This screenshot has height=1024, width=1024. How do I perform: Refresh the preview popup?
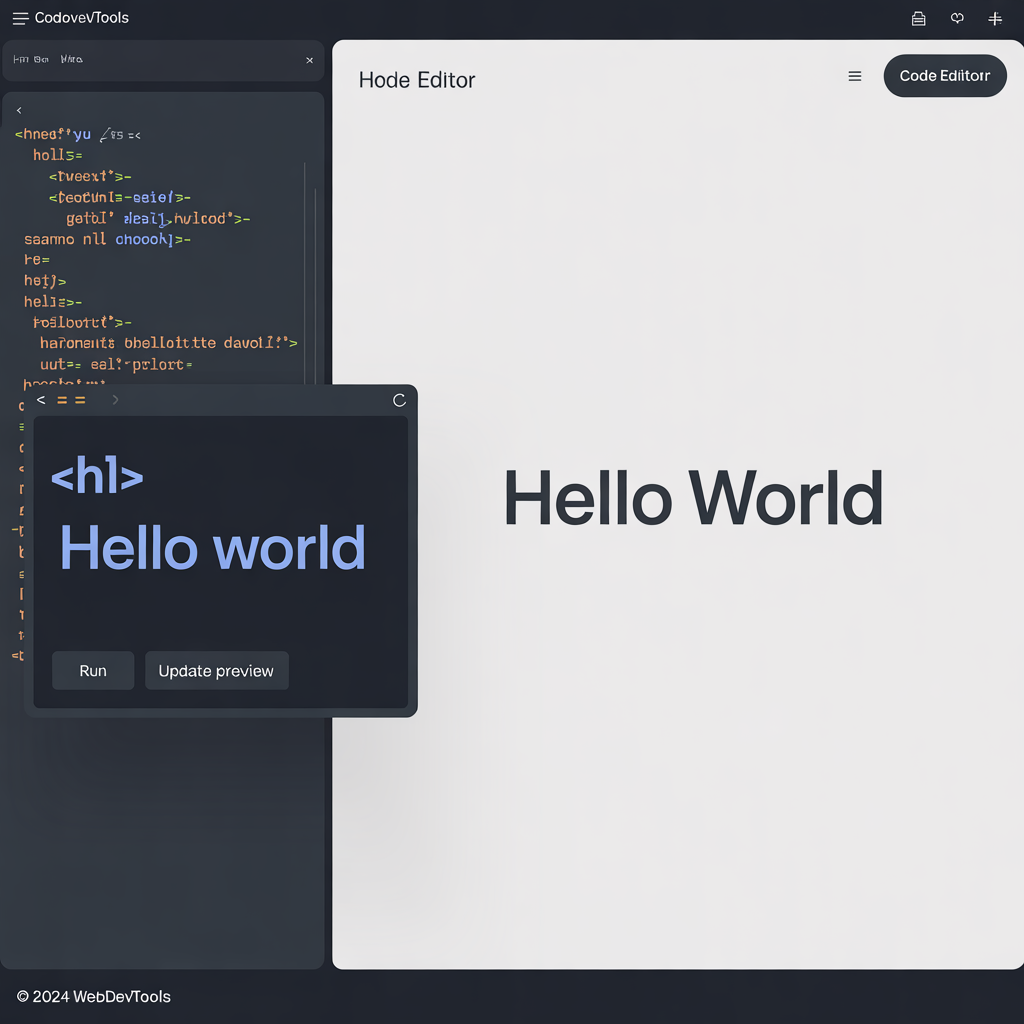[399, 399]
